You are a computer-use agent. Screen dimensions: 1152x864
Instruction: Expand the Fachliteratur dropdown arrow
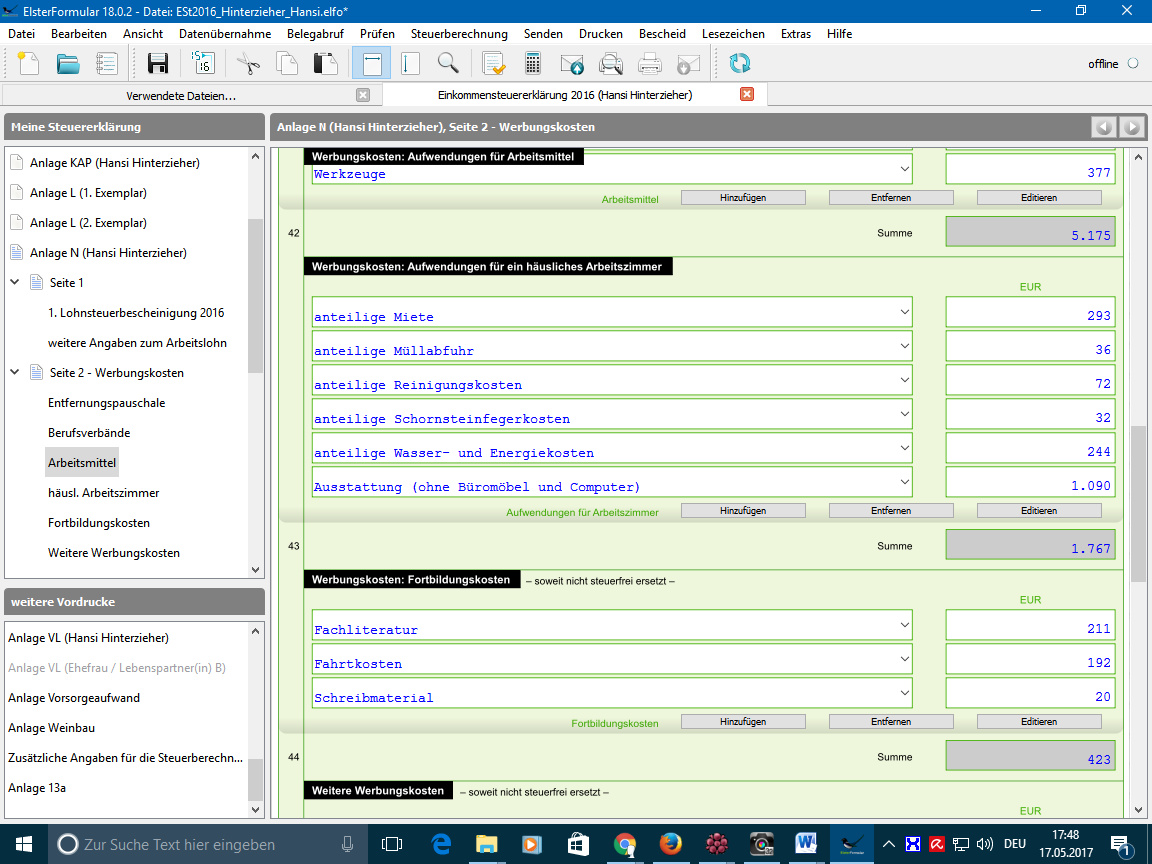pyautogui.click(x=904, y=625)
